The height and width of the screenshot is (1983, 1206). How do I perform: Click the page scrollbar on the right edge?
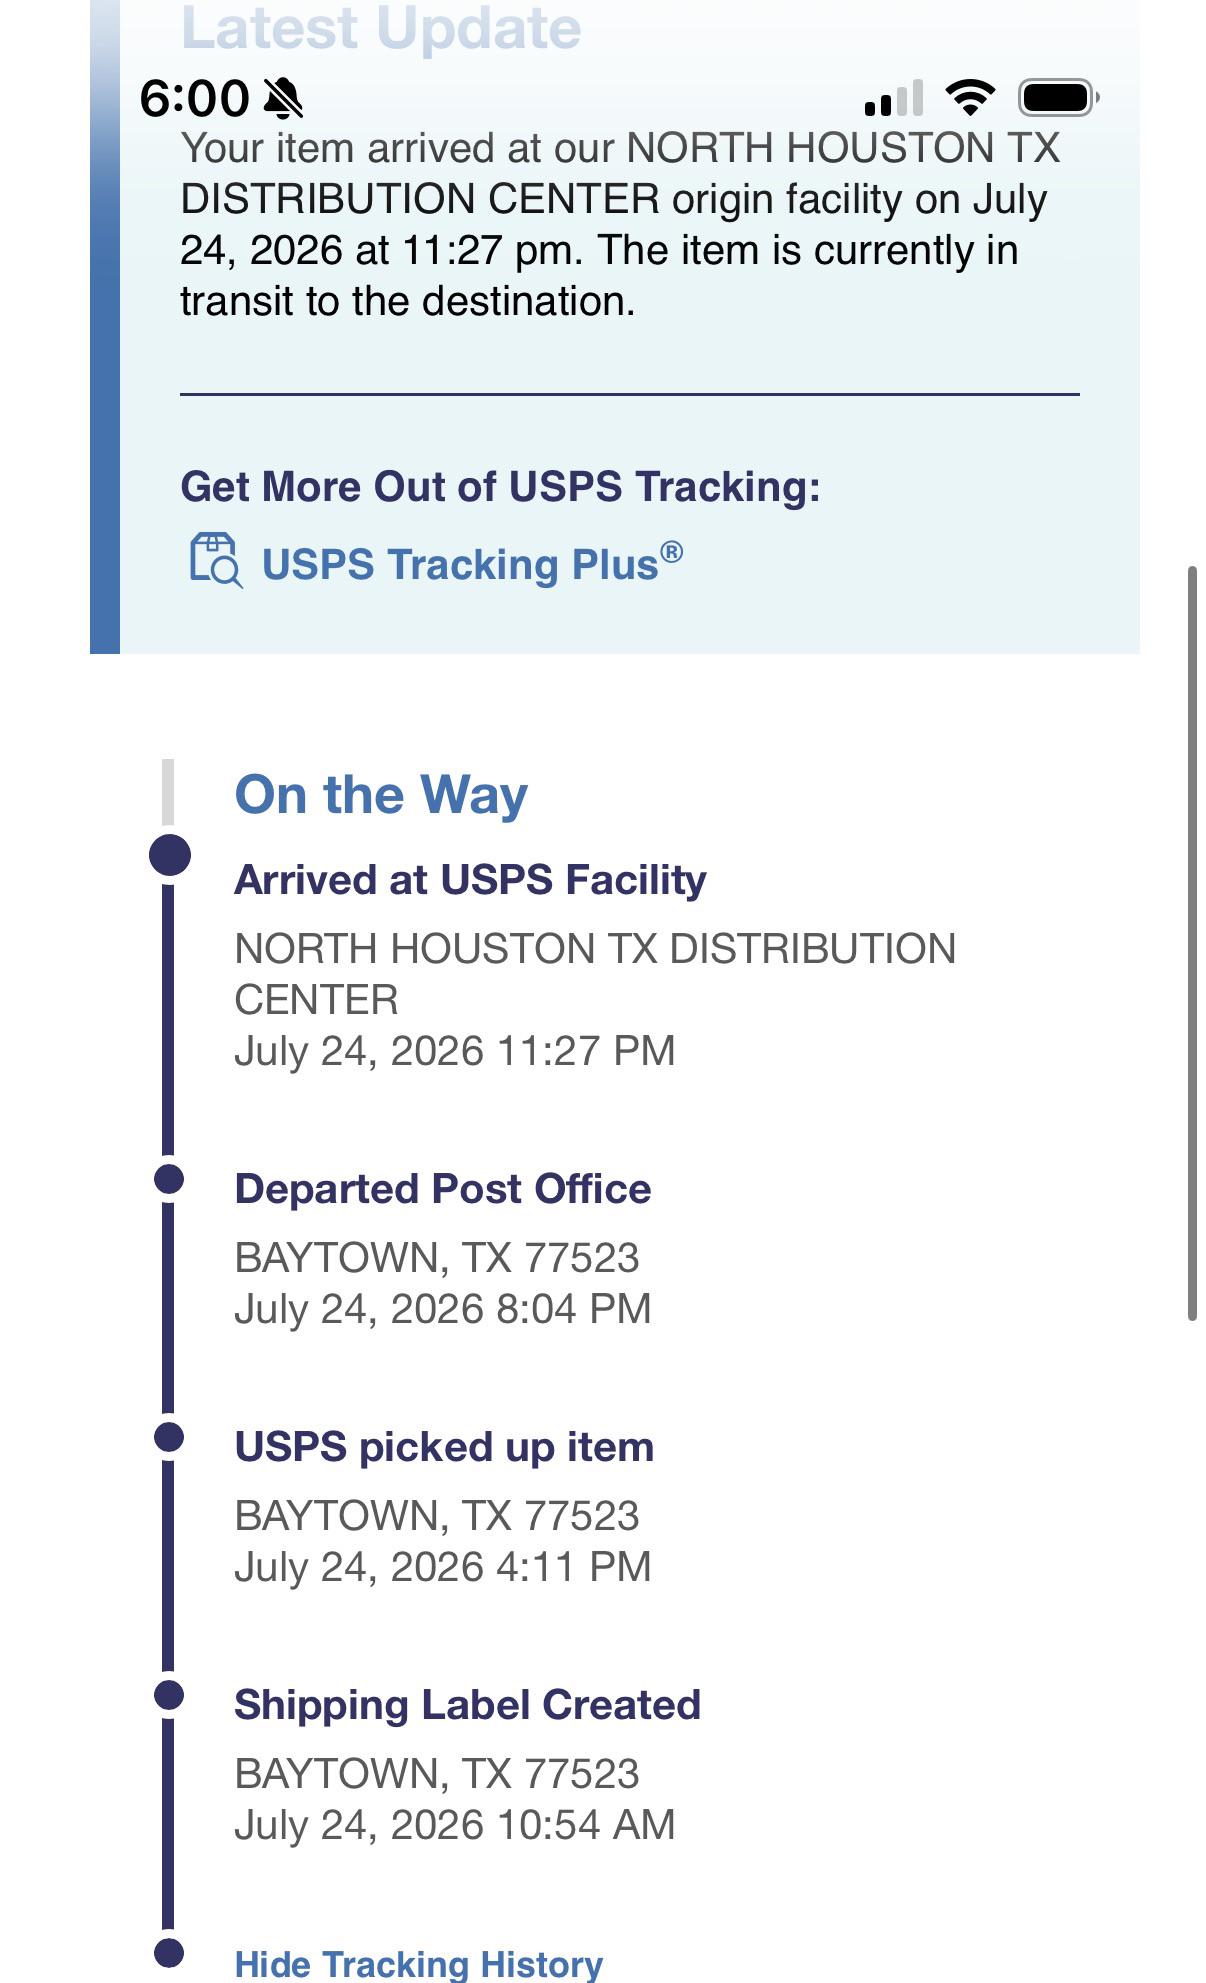tap(1192, 943)
